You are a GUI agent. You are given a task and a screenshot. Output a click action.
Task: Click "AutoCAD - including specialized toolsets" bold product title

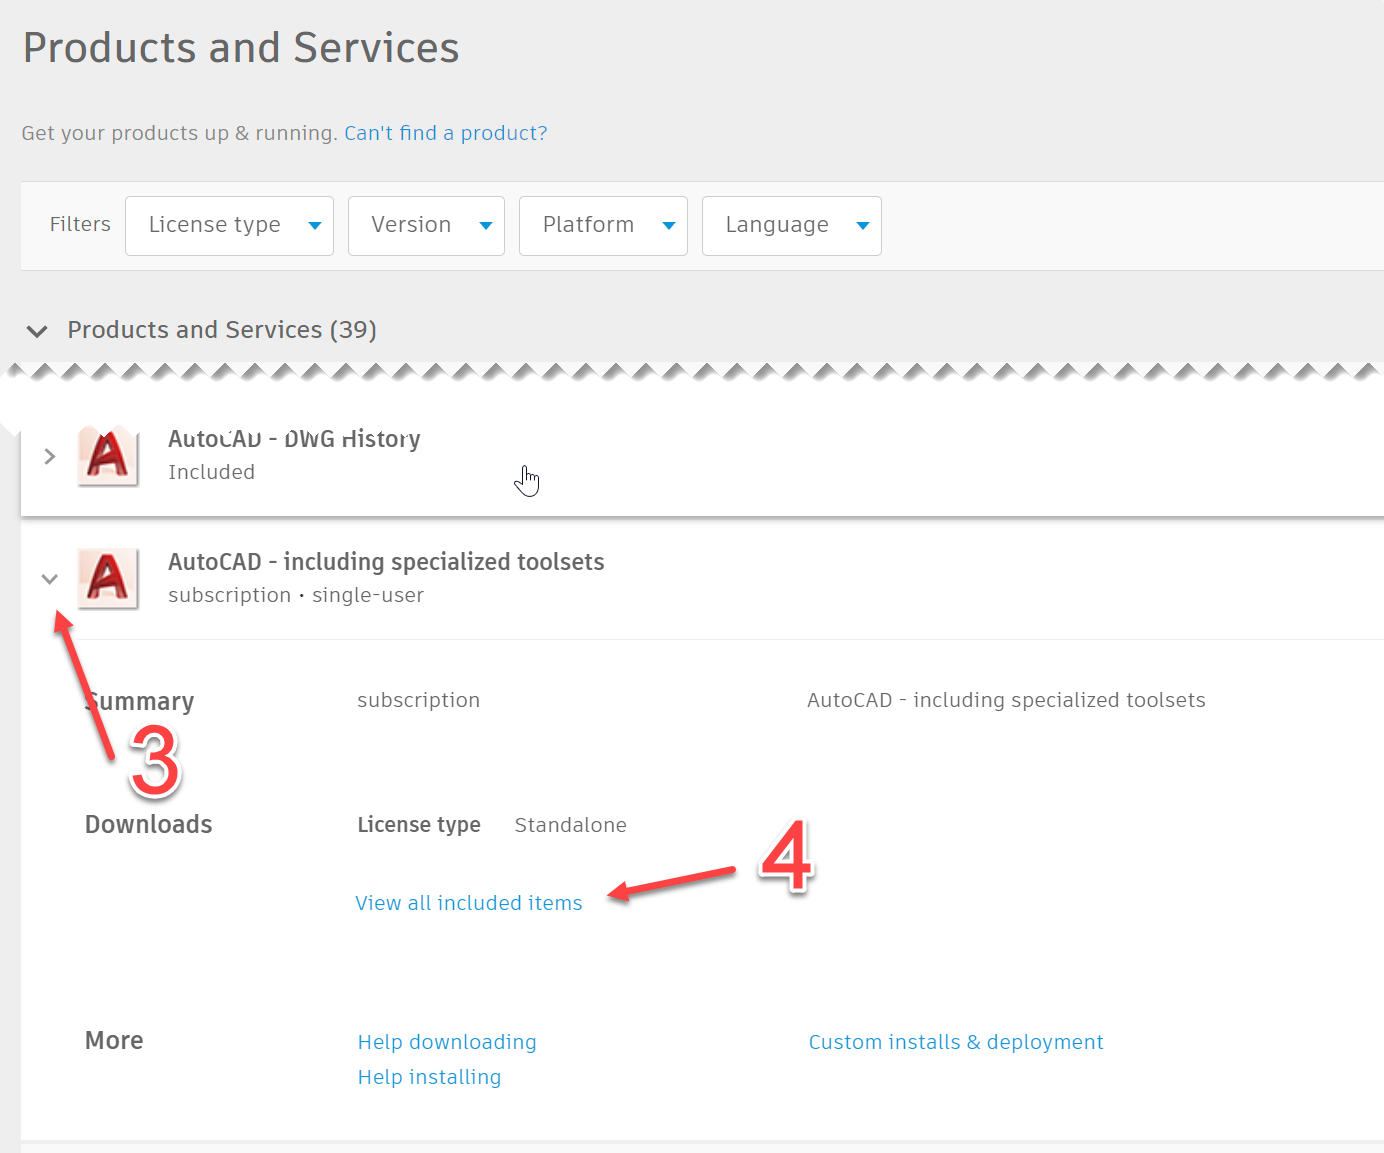[386, 562]
